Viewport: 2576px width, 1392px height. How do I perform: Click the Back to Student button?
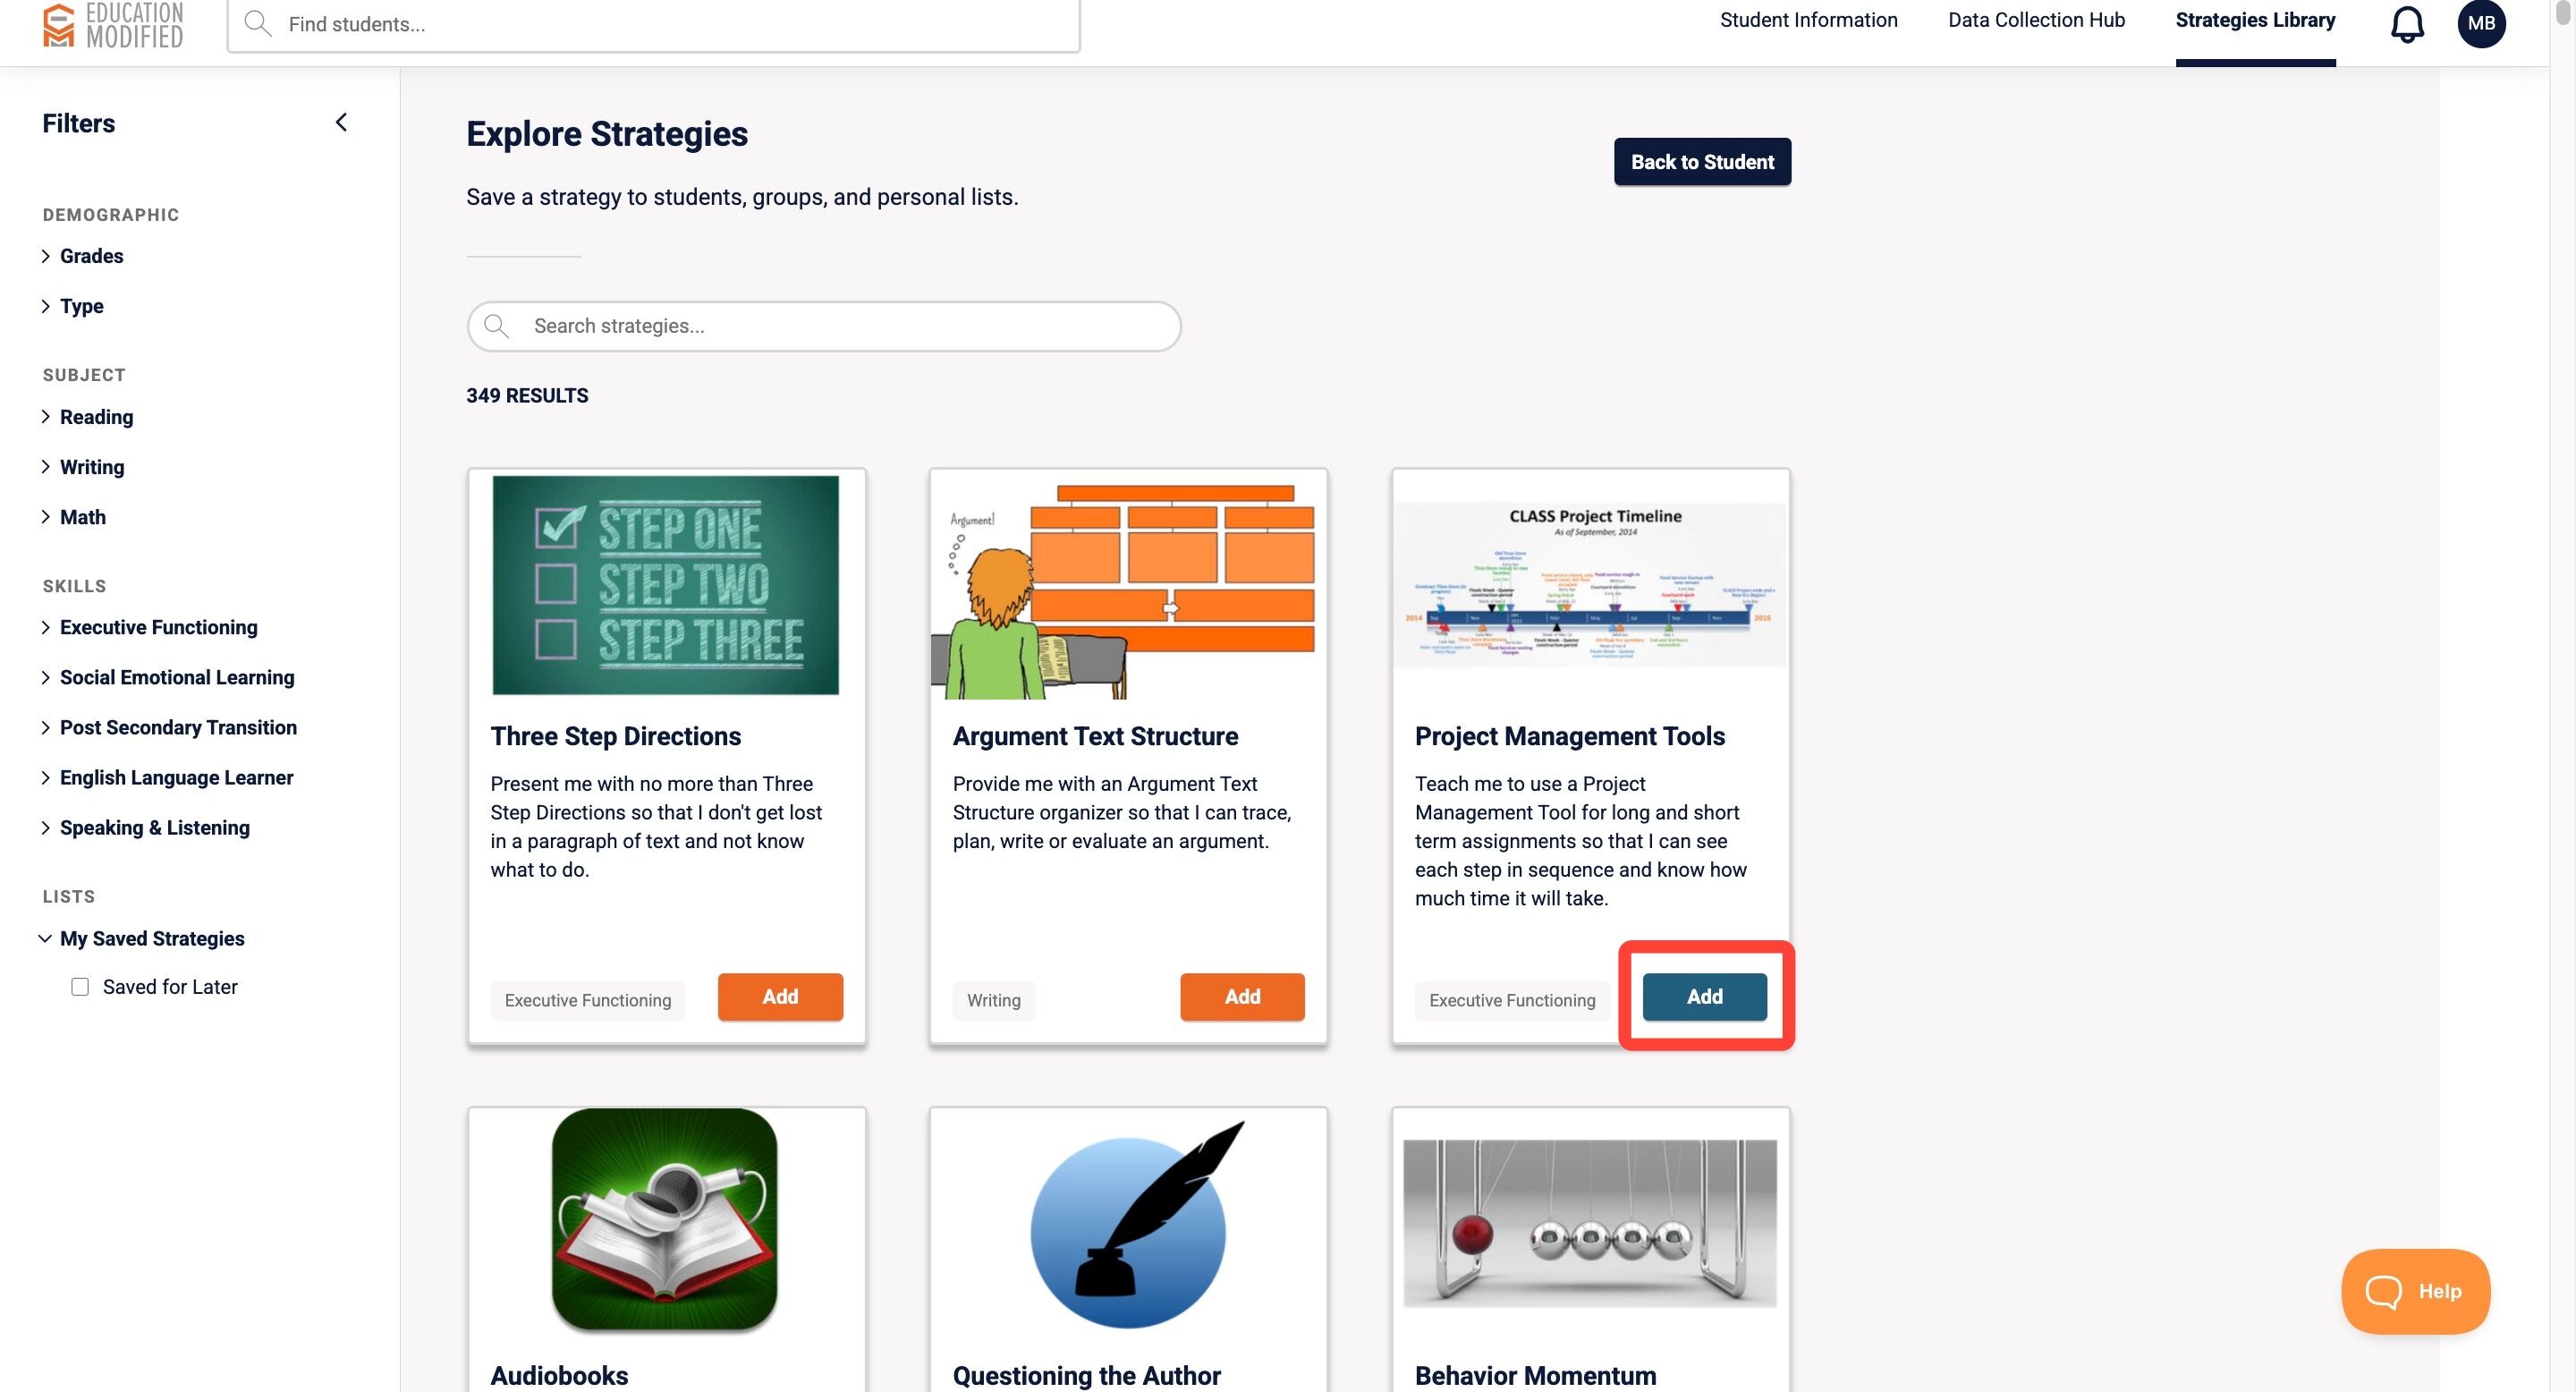[1702, 162]
